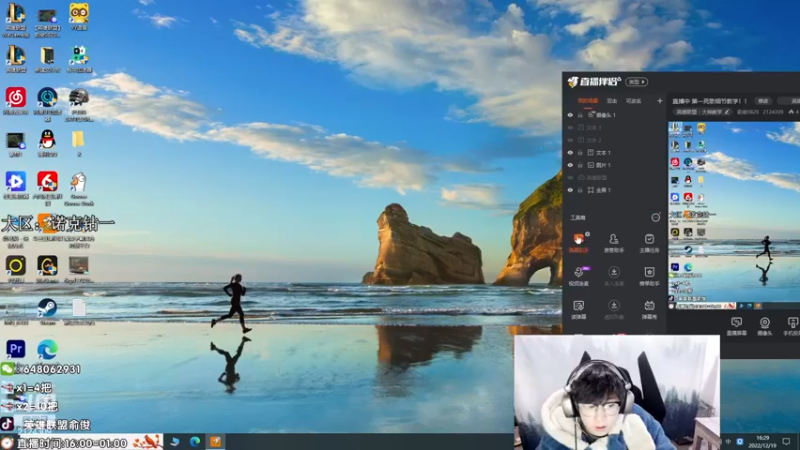The height and width of the screenshot is (450, 800).
Task: Open the blue play-button video app shortcut
Action: tap(16, 185)
